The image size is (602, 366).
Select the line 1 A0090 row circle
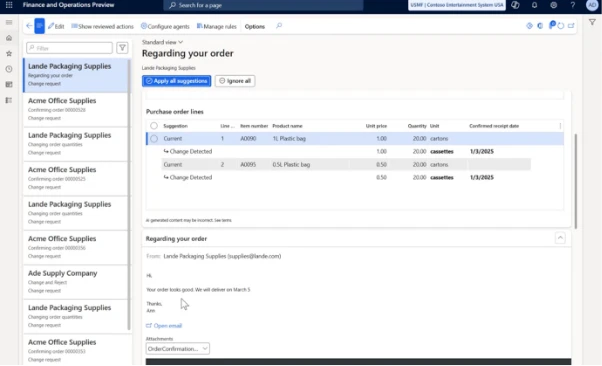[x=154, y=139]
